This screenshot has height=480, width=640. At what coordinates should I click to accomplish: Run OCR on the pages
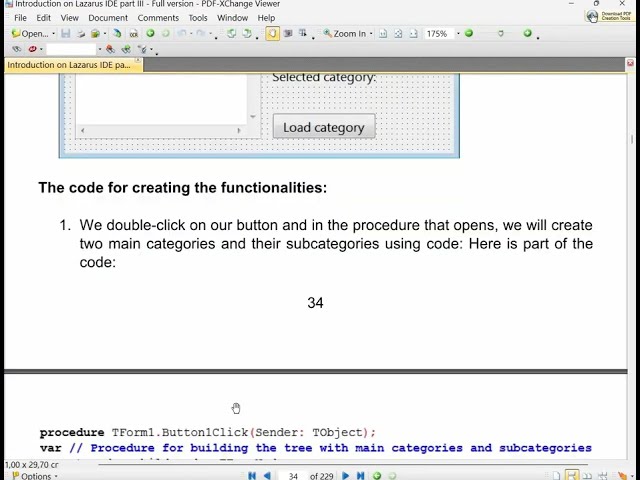[x=133, y=33]
